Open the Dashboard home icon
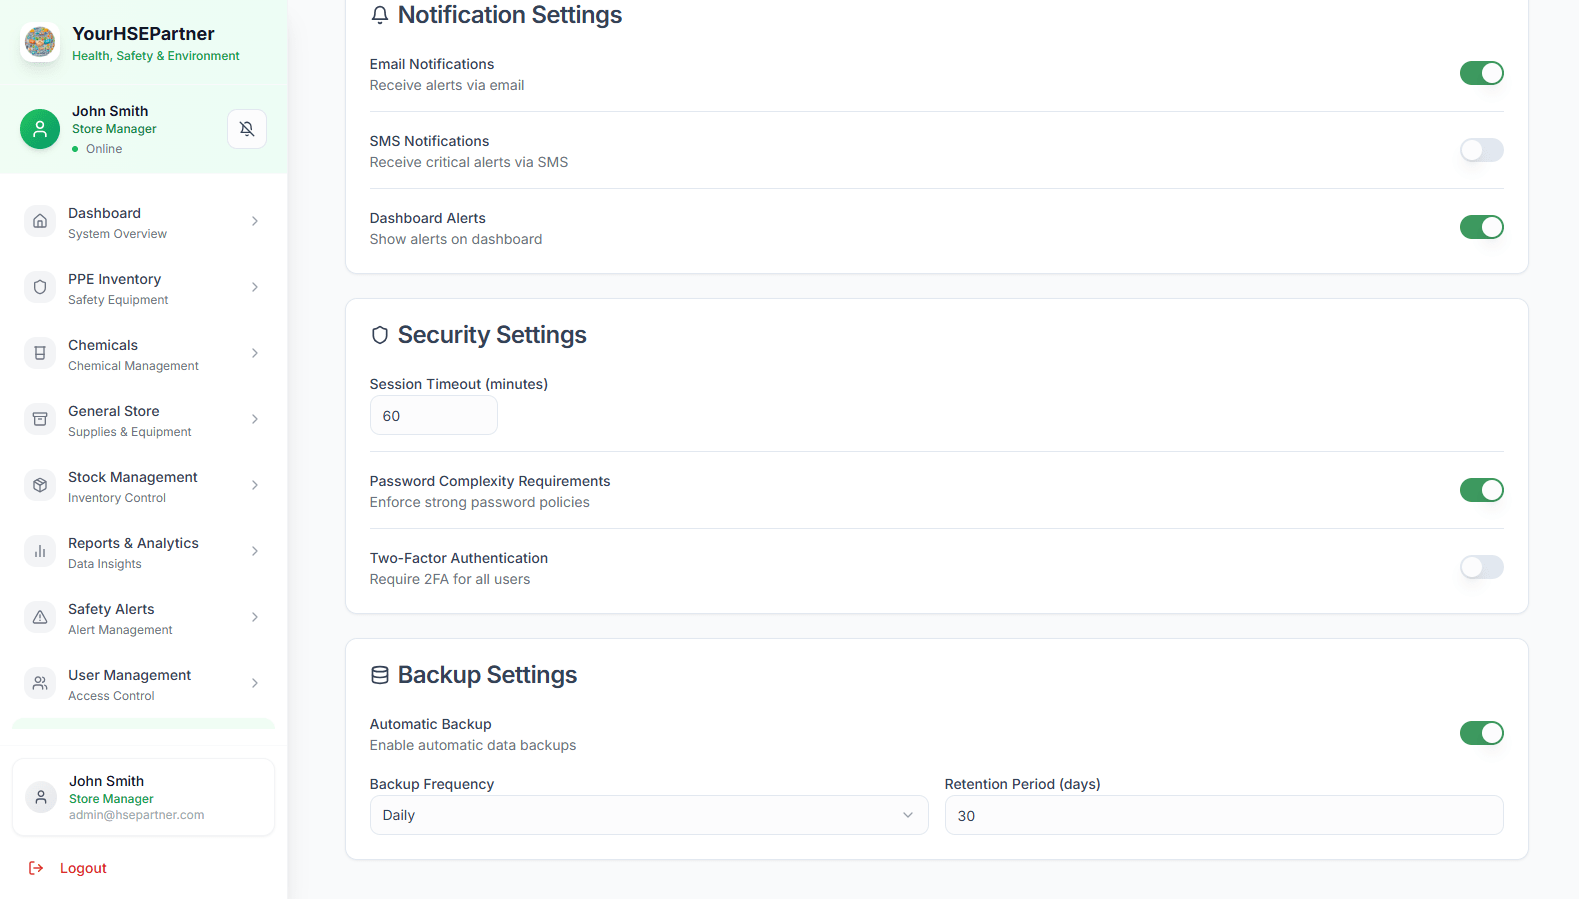1579x899 pixels. (40, 221)
